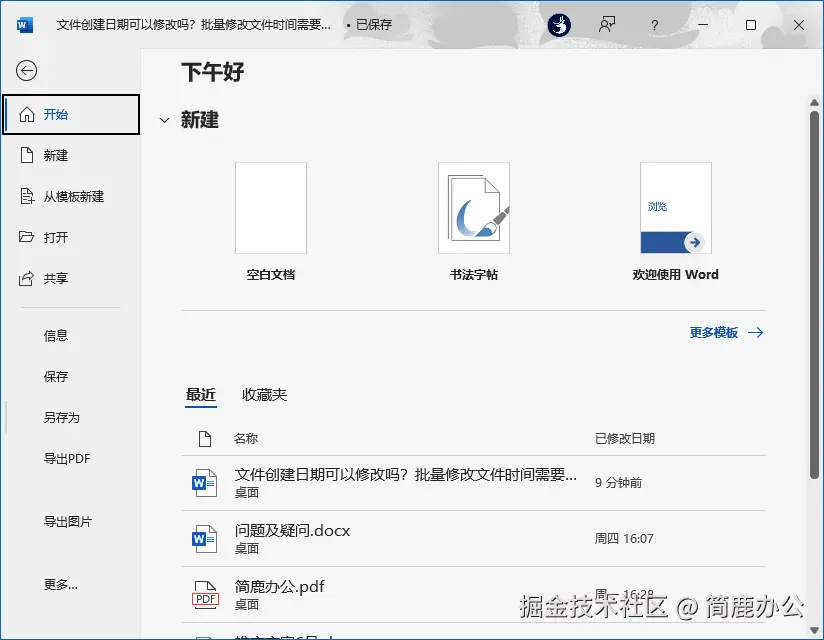The height and width of the screenshot is (640, 824).
Task: Click Word icon of 问题及疑问.docx row
Action: [x=204, y=539]
